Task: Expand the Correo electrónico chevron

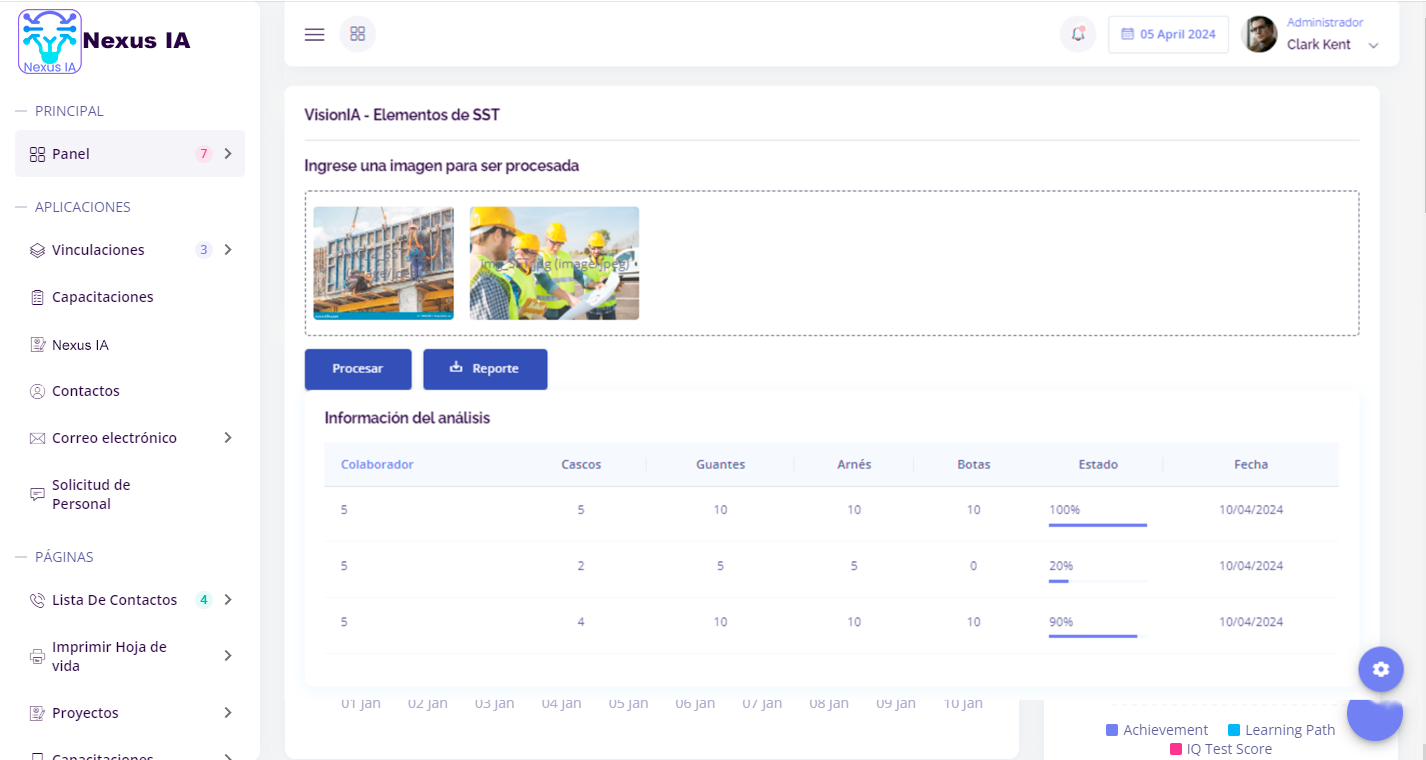Action: click(x=228, y=438)
